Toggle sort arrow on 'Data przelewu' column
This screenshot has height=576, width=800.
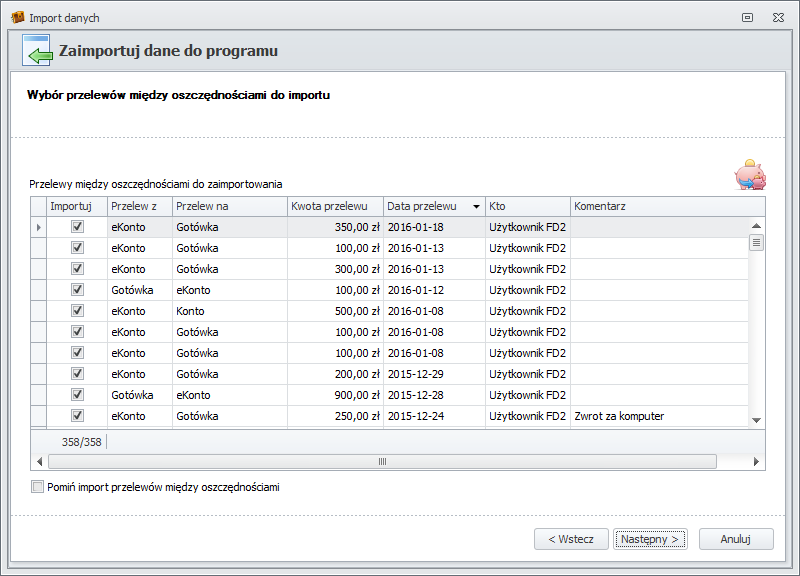pos(476,206)
